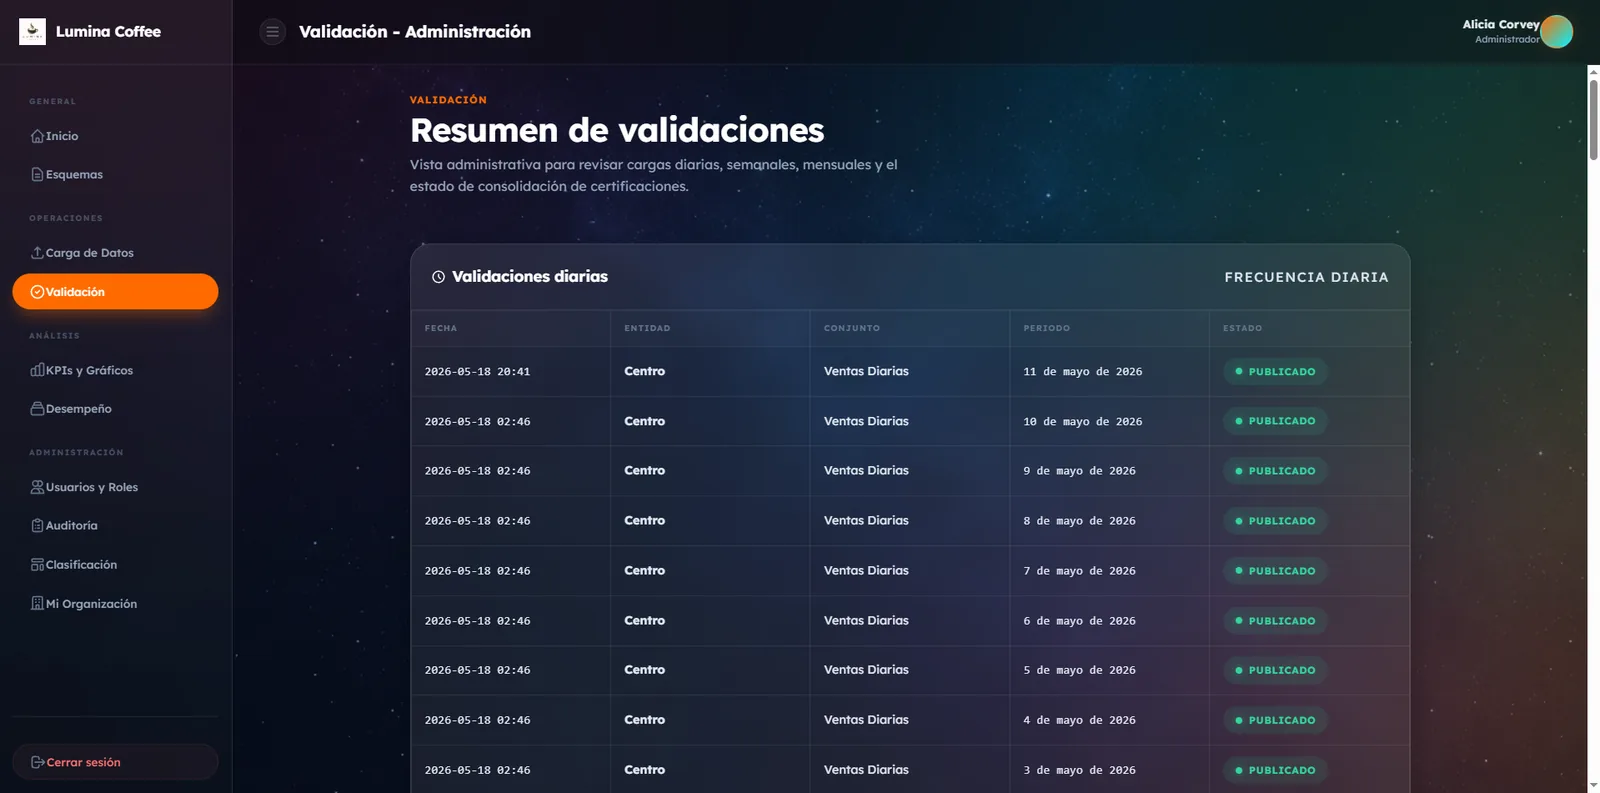Viewport: 1600px width, 793px height.
Task: Open the Inicio menu item
Action: [x=115, y=136]
